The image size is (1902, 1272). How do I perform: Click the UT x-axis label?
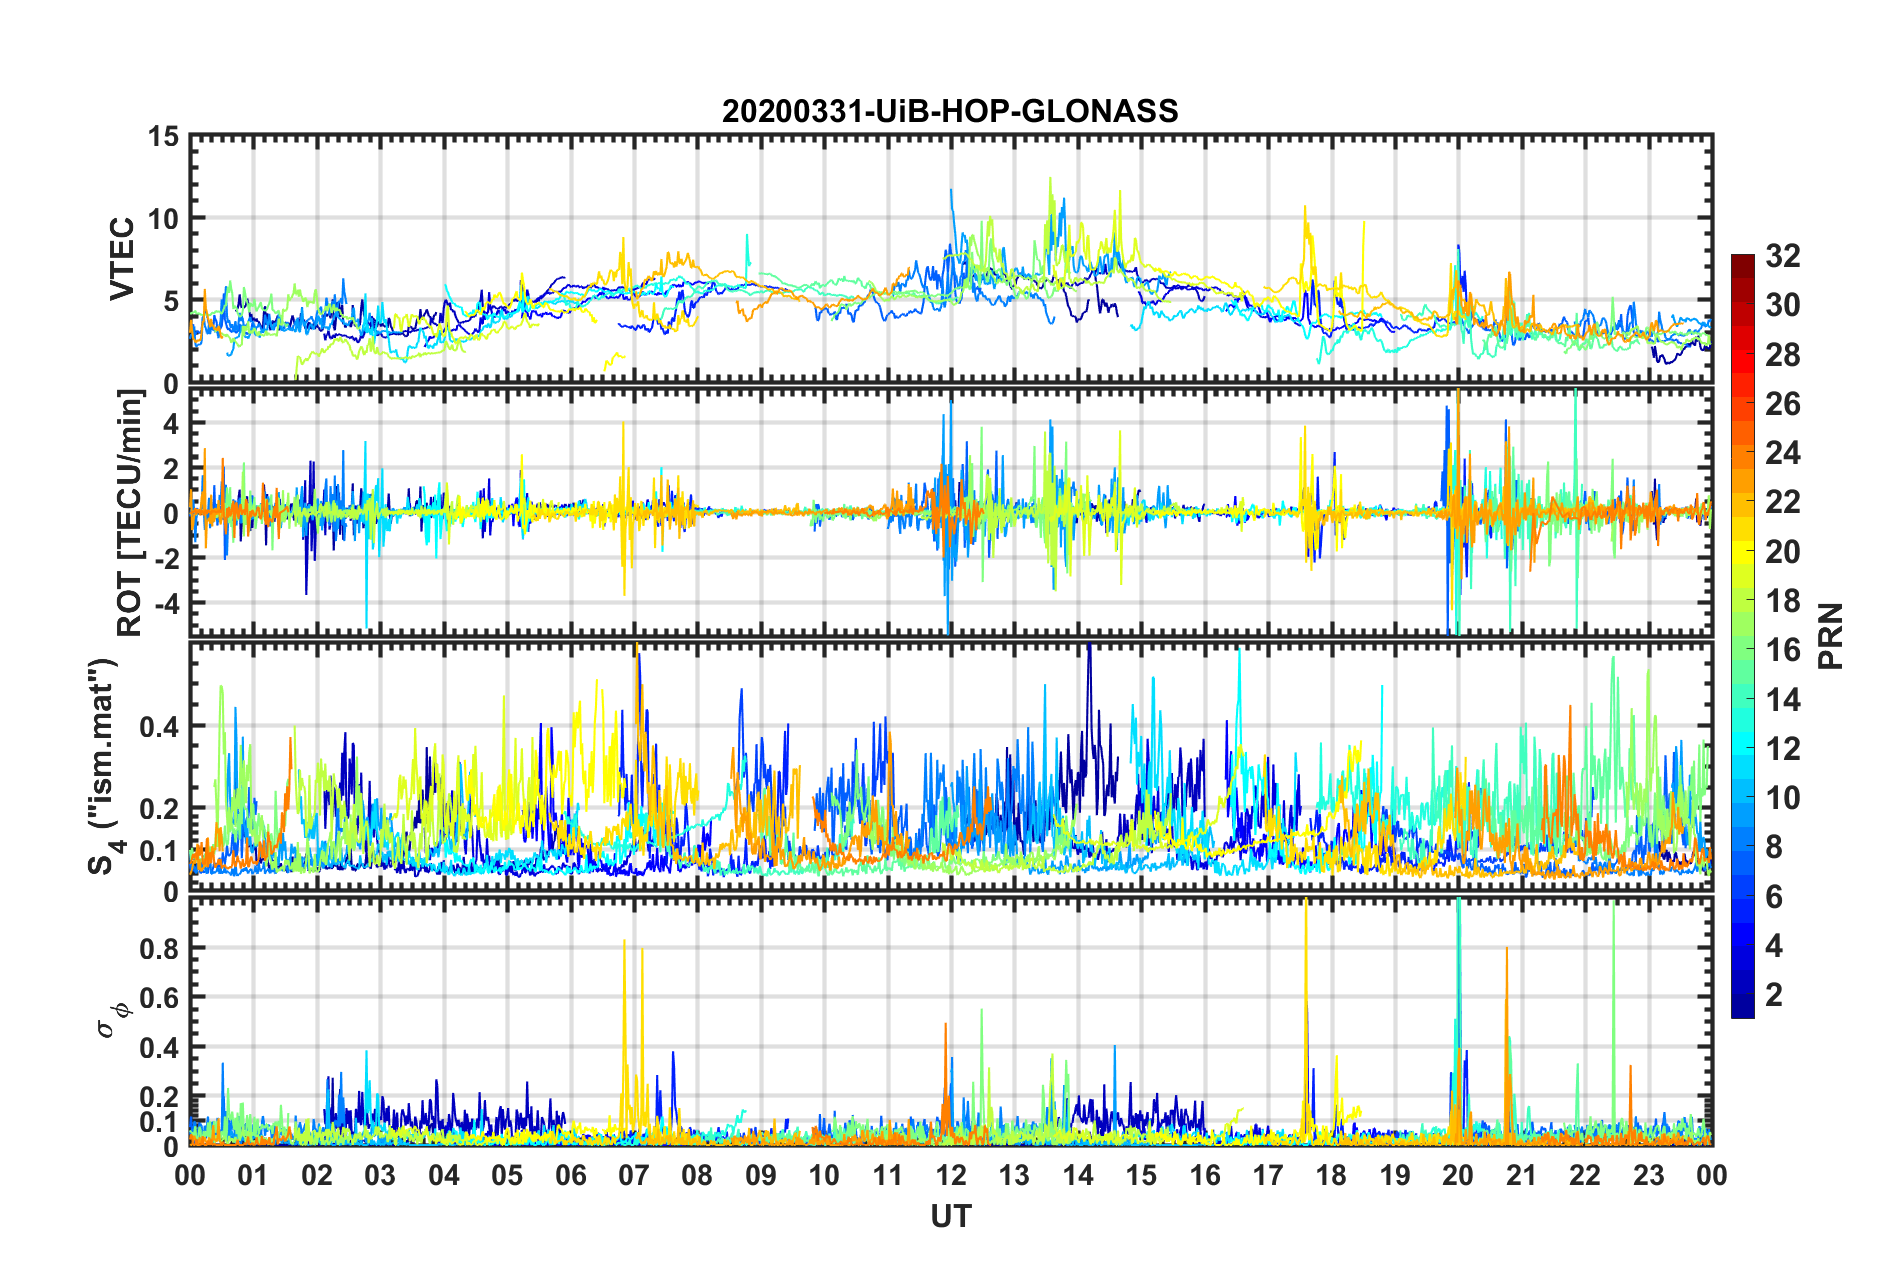pos(951,1216)
